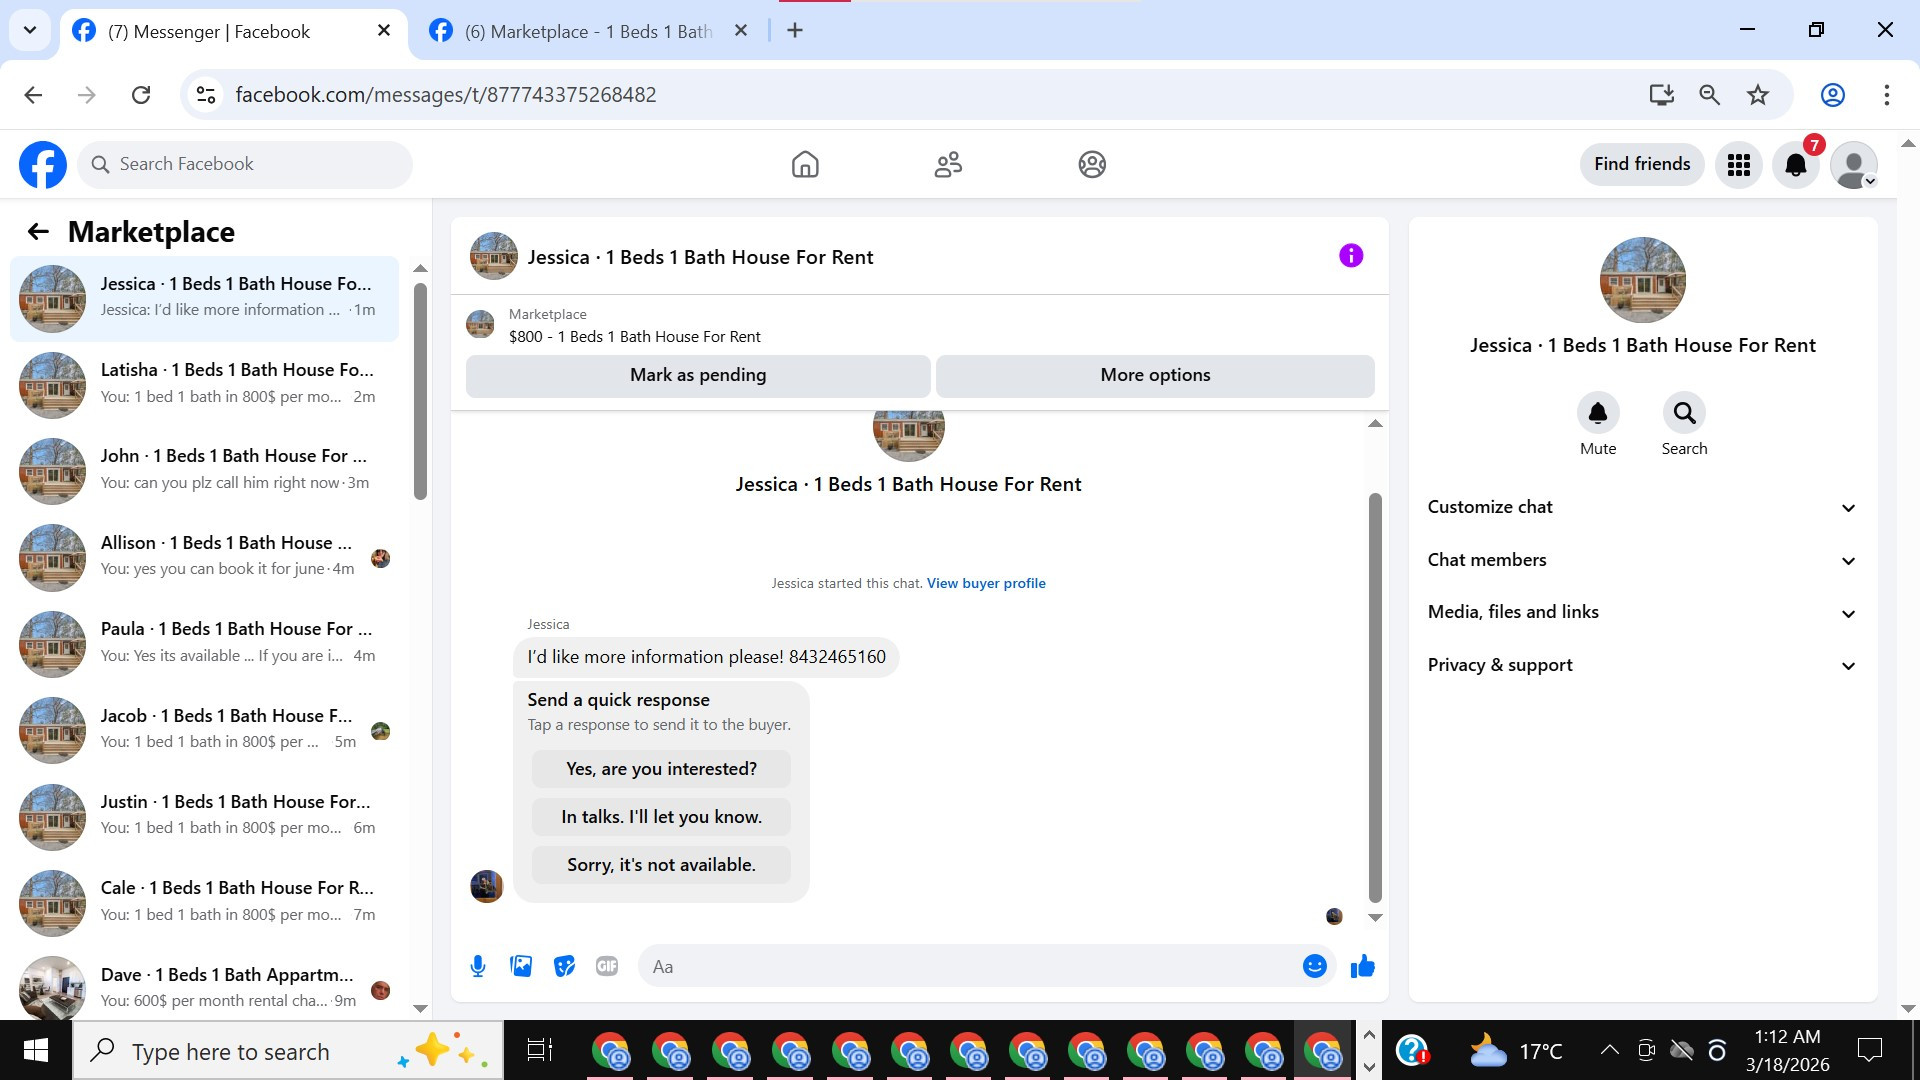Send a thumbs up like
The width and height of the screenshot is (1920, 1080).
1363,966
